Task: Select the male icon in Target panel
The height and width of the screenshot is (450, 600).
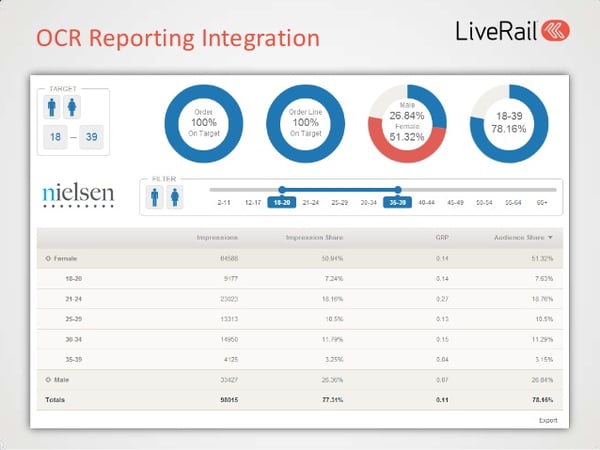Action: click(x=52, y=107)
